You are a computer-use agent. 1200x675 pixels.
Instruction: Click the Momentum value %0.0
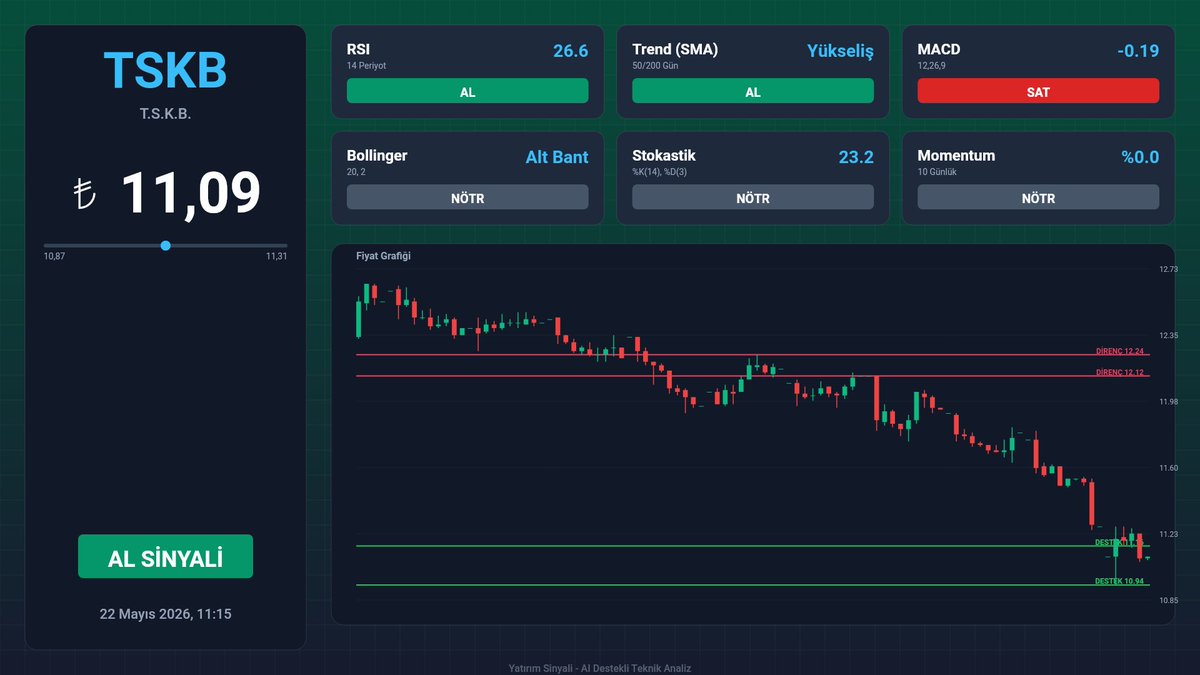(1140, 157)
